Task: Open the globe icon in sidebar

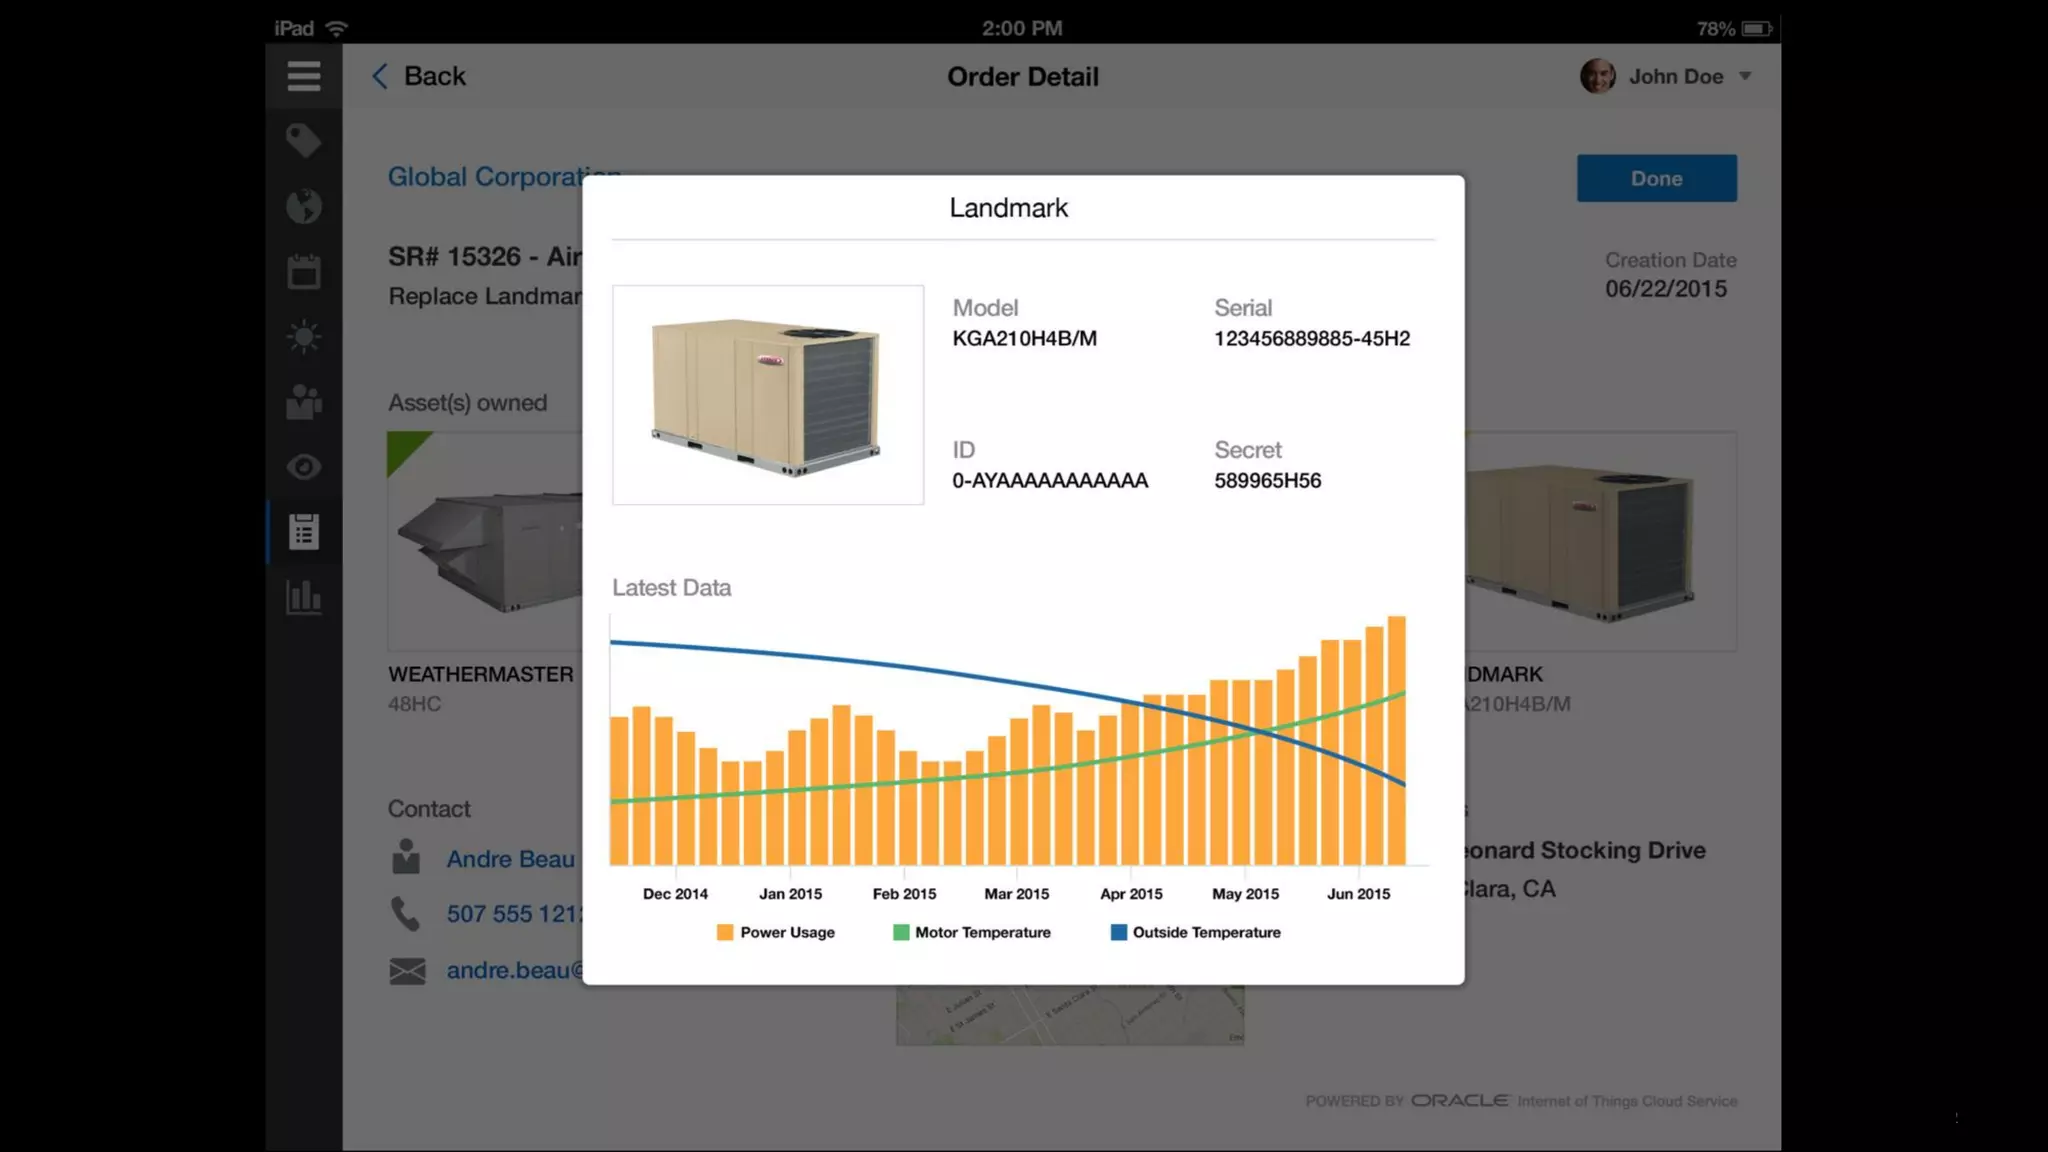Action: tap(303, 206)
